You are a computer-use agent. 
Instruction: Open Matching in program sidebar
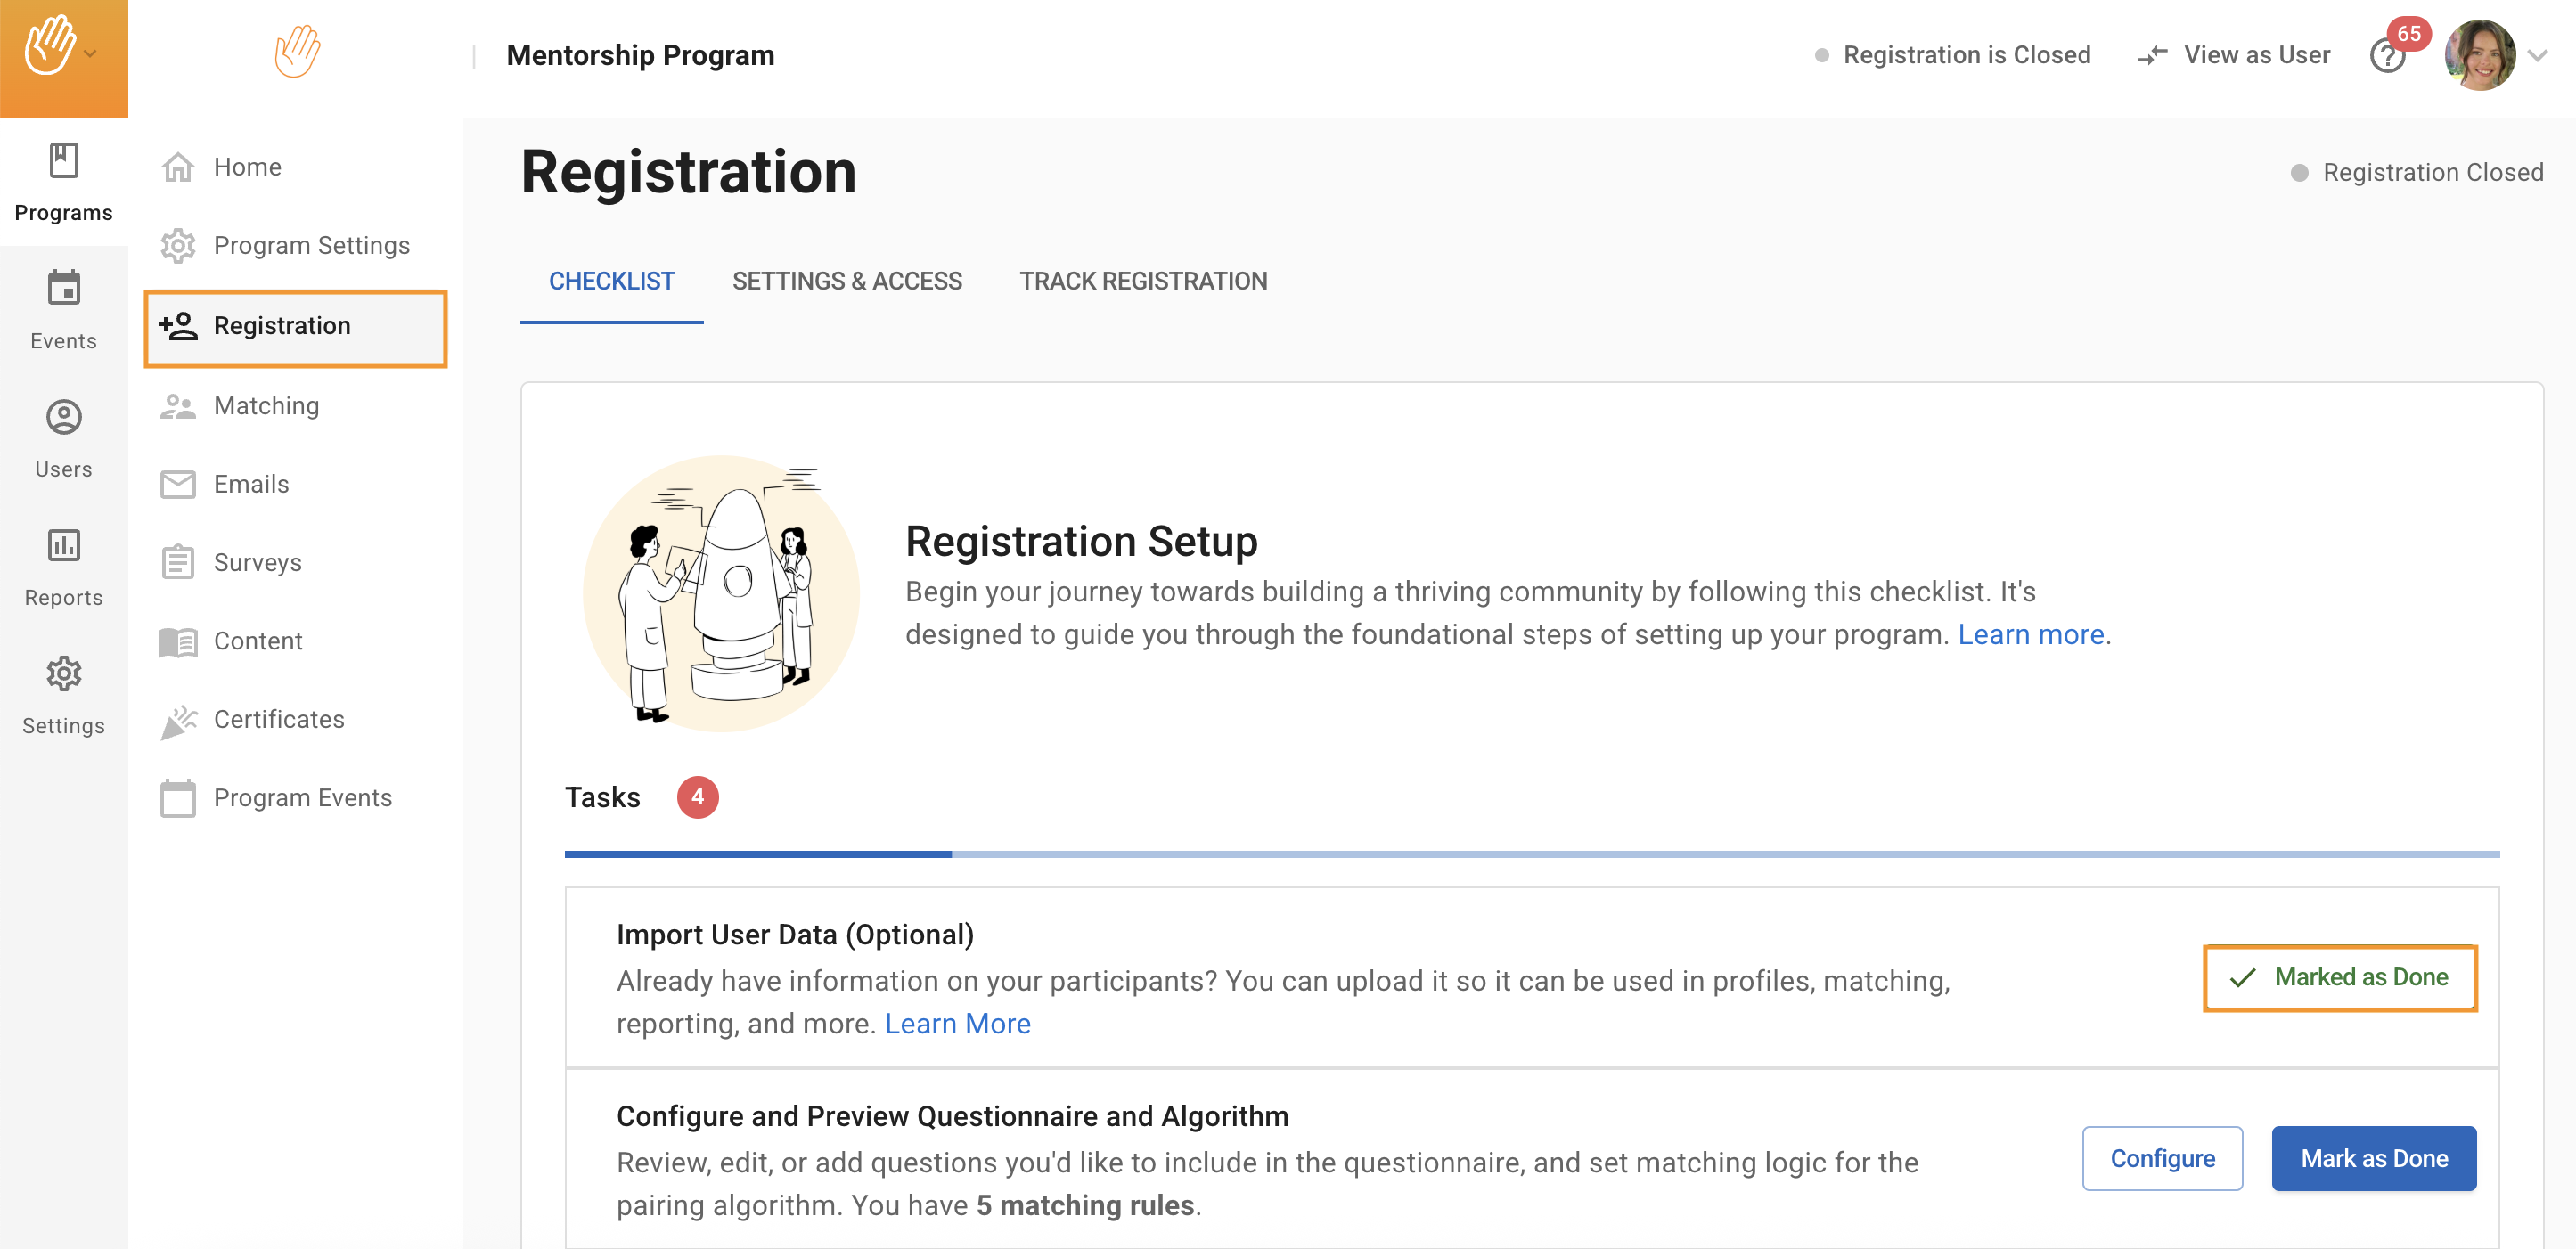click(266, 405)
